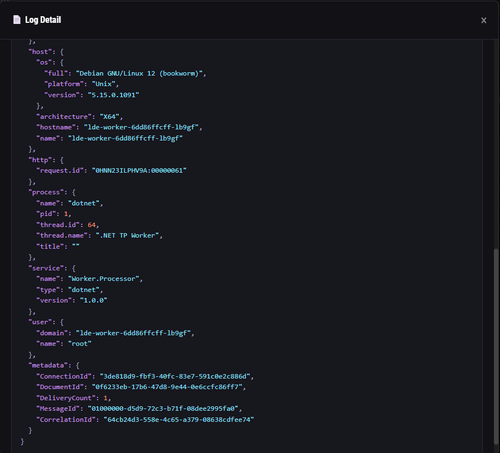500x453 pixels.
Task: Click the request.id value text
Action: [139, 171]
